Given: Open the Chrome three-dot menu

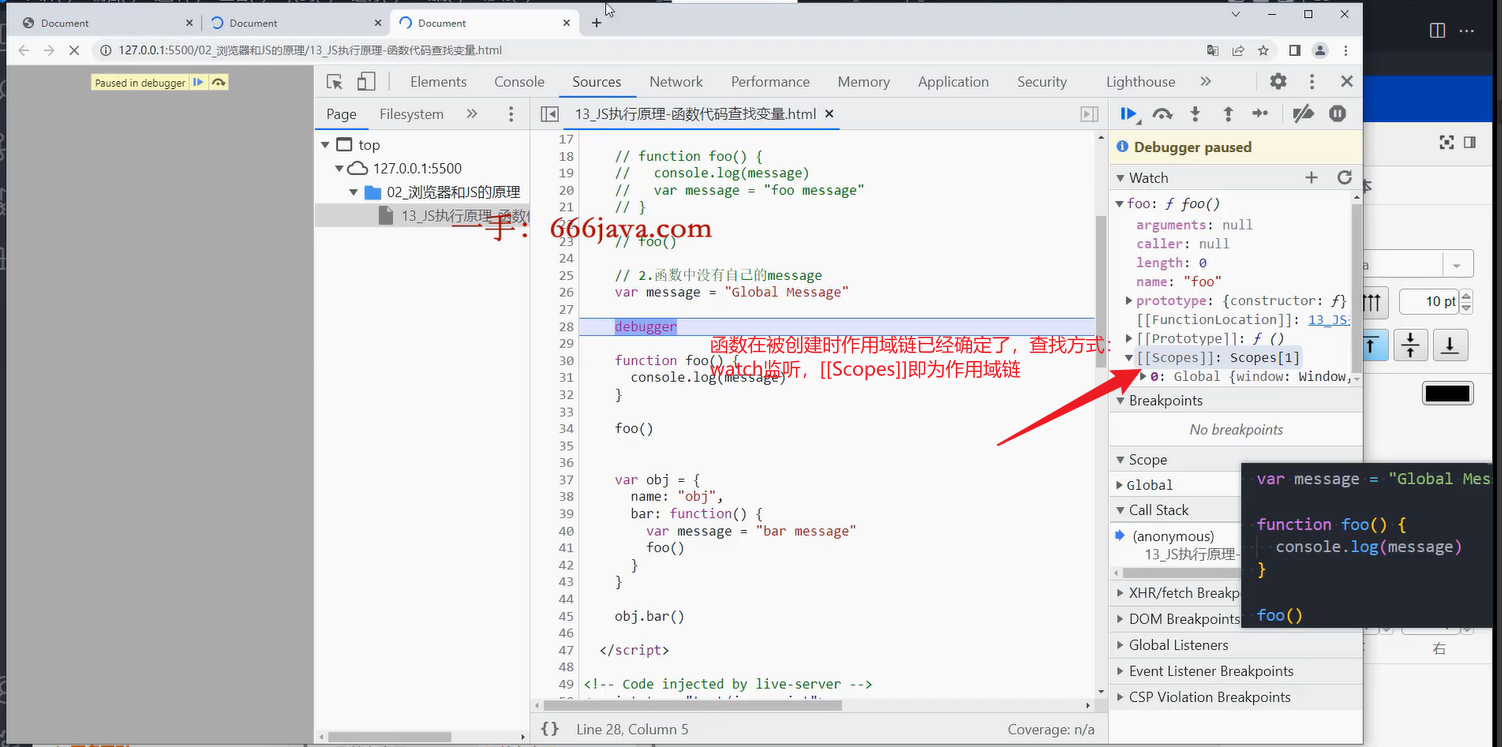Looking at the screenshot, I should coord(1346,50).
